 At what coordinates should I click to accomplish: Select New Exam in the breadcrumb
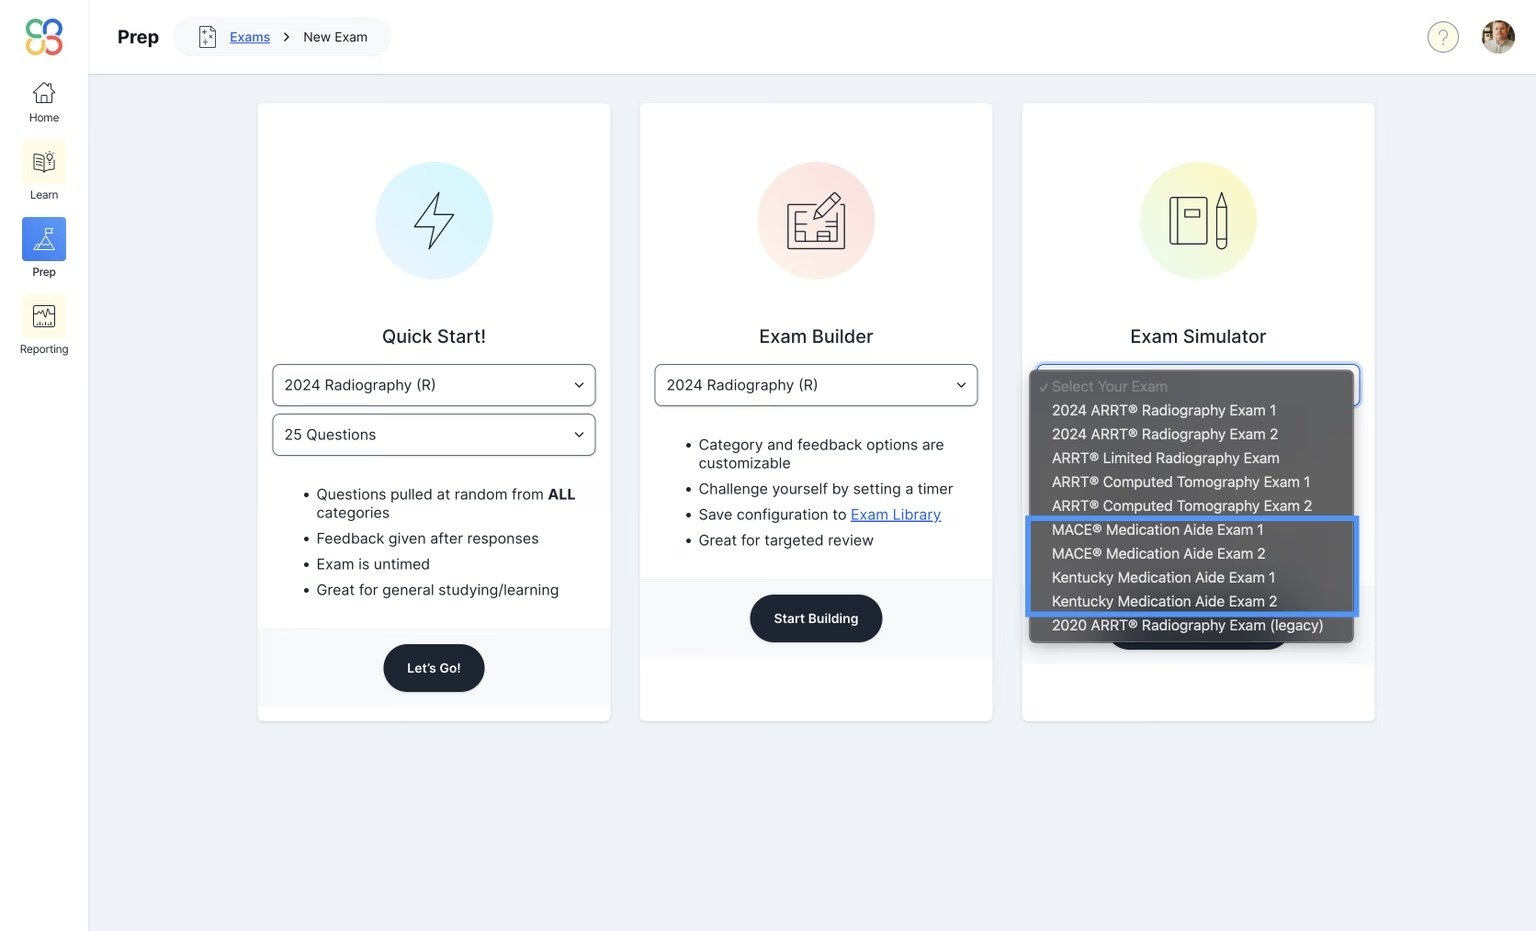(335, 36)
